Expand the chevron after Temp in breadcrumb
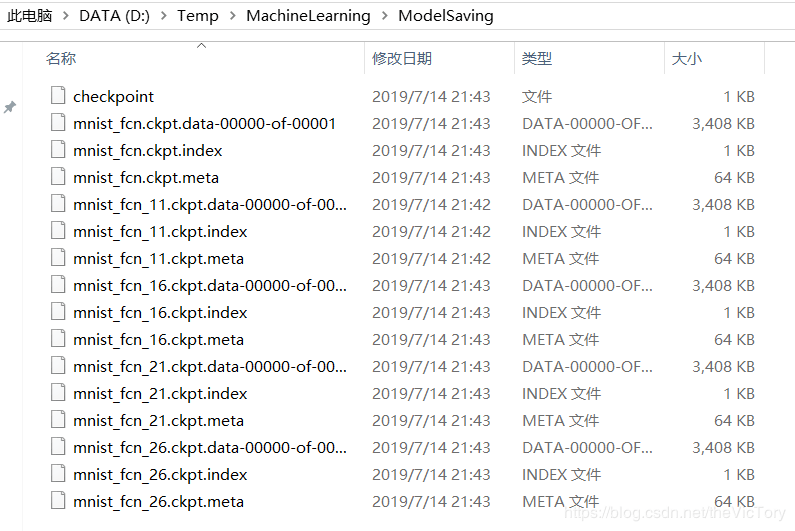 click(232, 16)
